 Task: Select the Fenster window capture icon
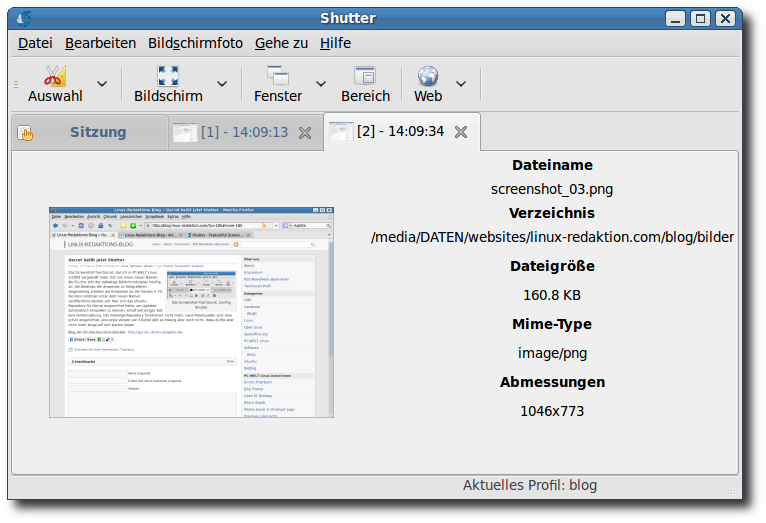click(x=277, y=76)
